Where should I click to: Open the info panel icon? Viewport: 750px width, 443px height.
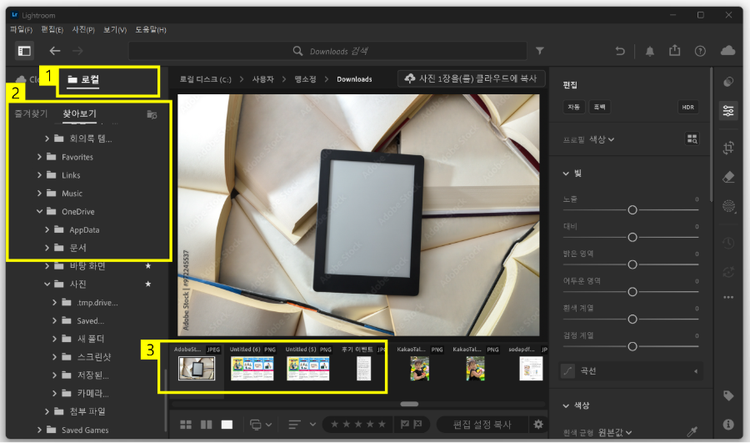(x=728, y=424)
